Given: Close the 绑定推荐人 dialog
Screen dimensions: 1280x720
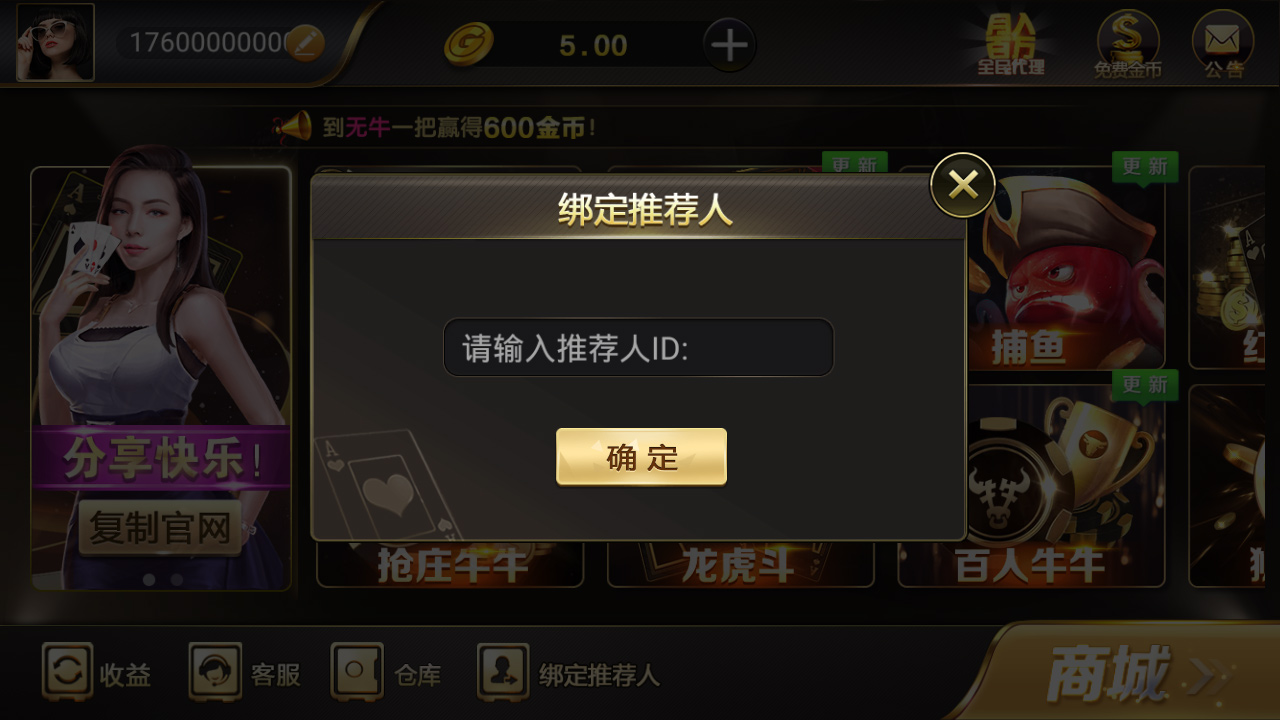Looking at the screenshot, I should (x=963, y=185).
